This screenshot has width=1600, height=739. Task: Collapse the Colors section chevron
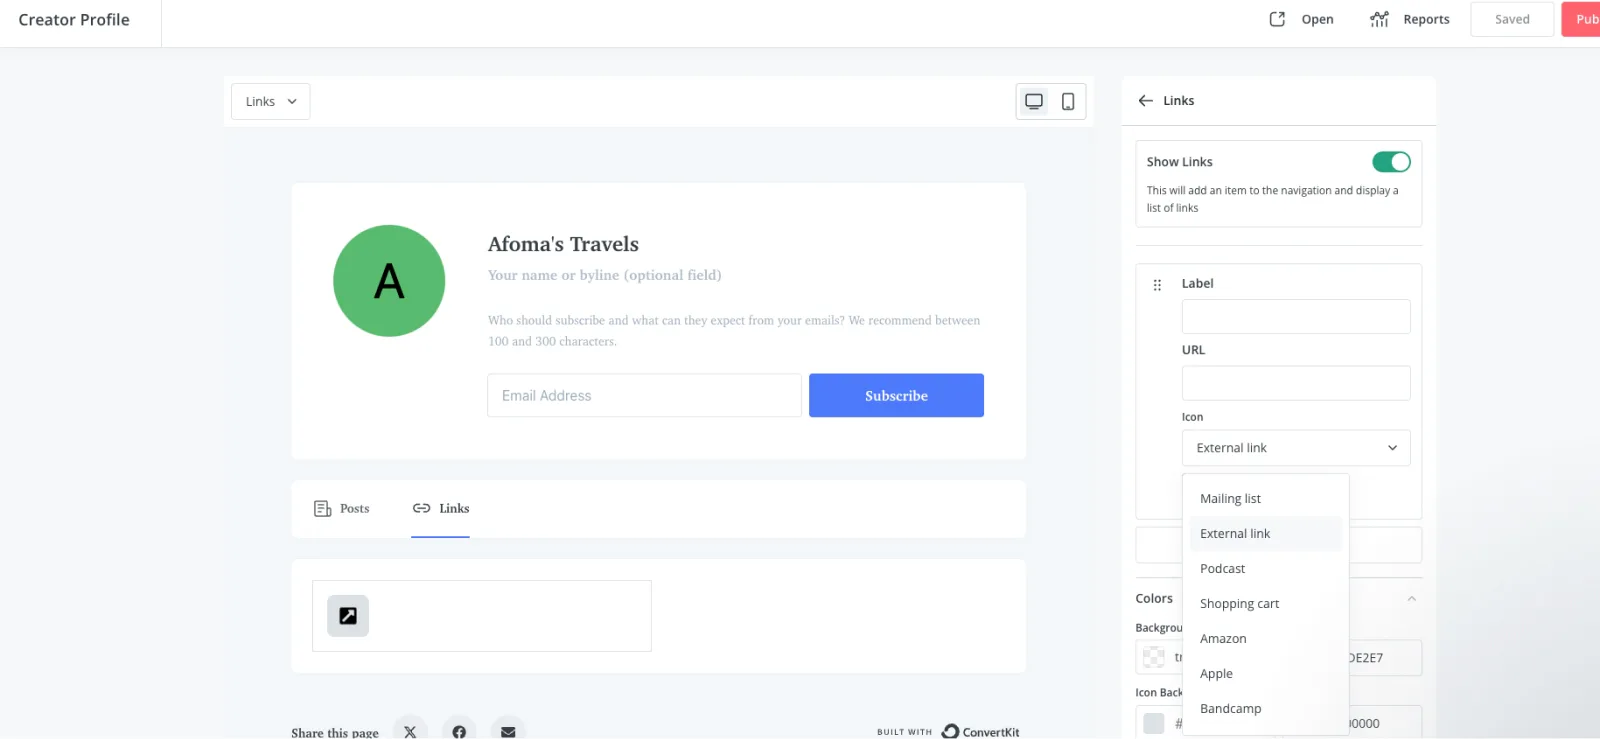click(1411, 599)
